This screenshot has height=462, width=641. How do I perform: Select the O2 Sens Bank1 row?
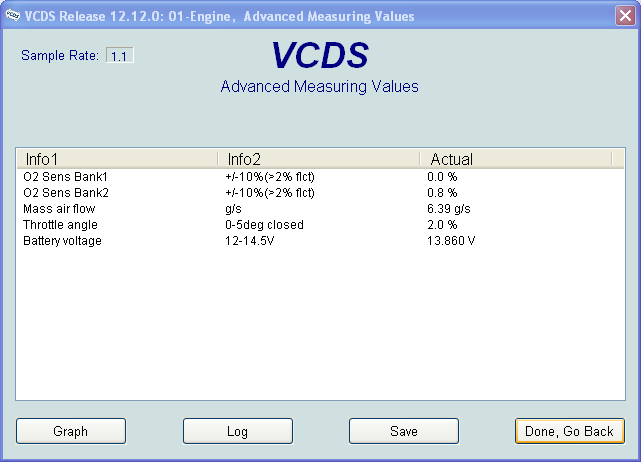[x=320, y=177]
